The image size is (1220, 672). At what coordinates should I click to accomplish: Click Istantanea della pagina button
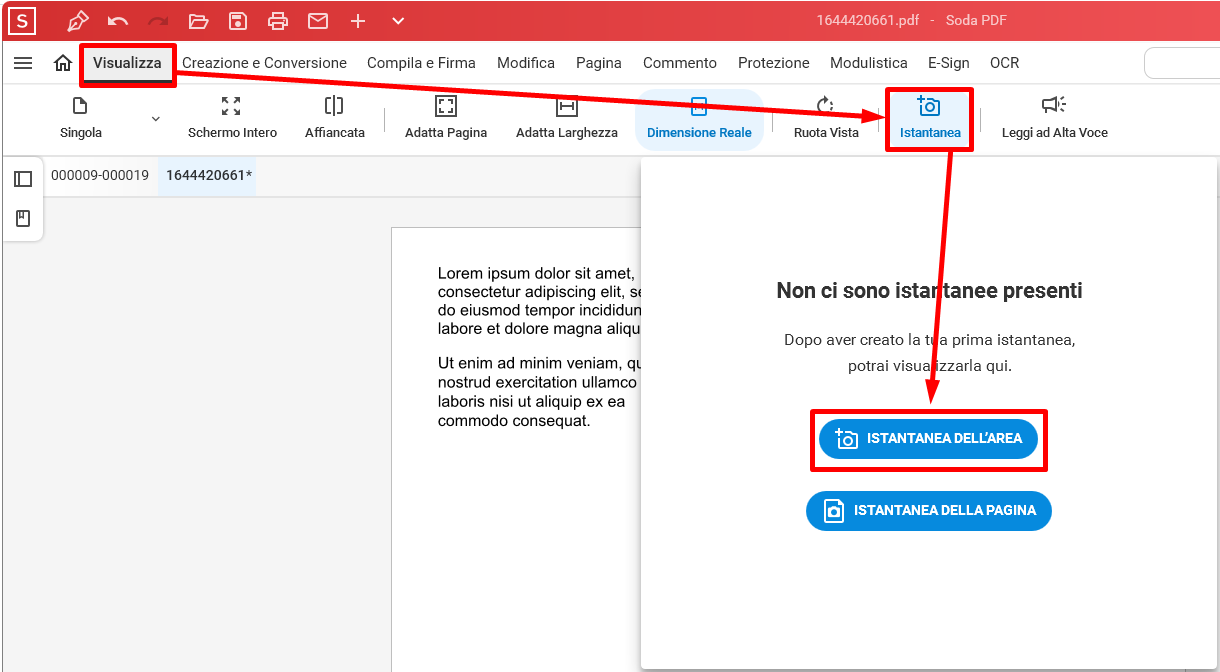point(928,511)
